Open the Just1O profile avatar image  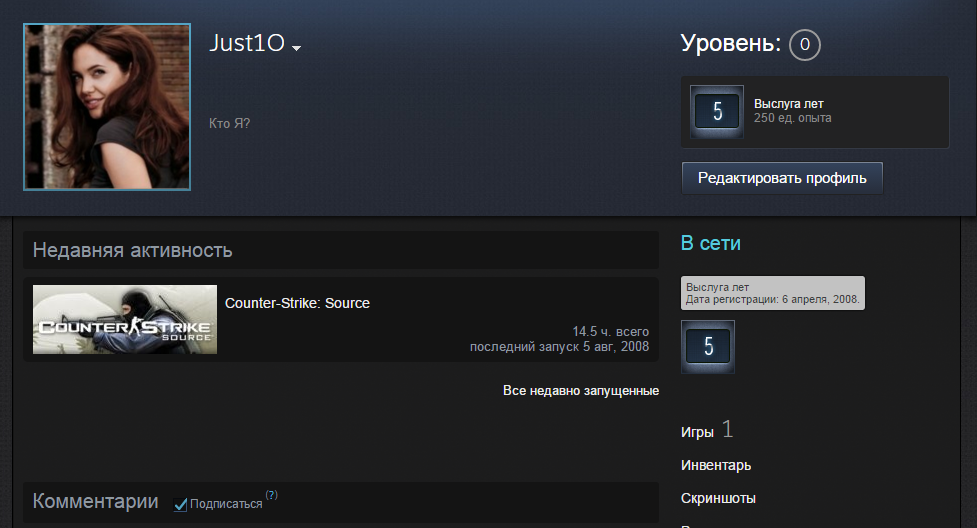pos(107,107)
